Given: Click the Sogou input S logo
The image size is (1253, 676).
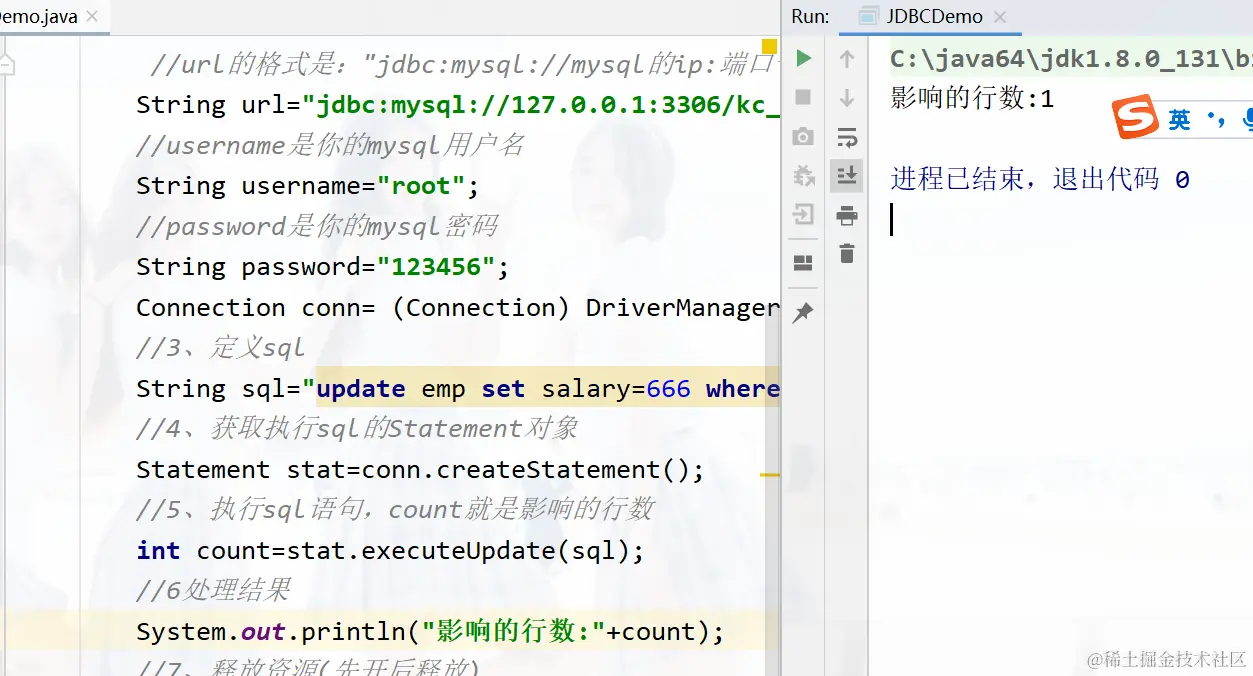Looking at the screenshot, I should 1136,119.
